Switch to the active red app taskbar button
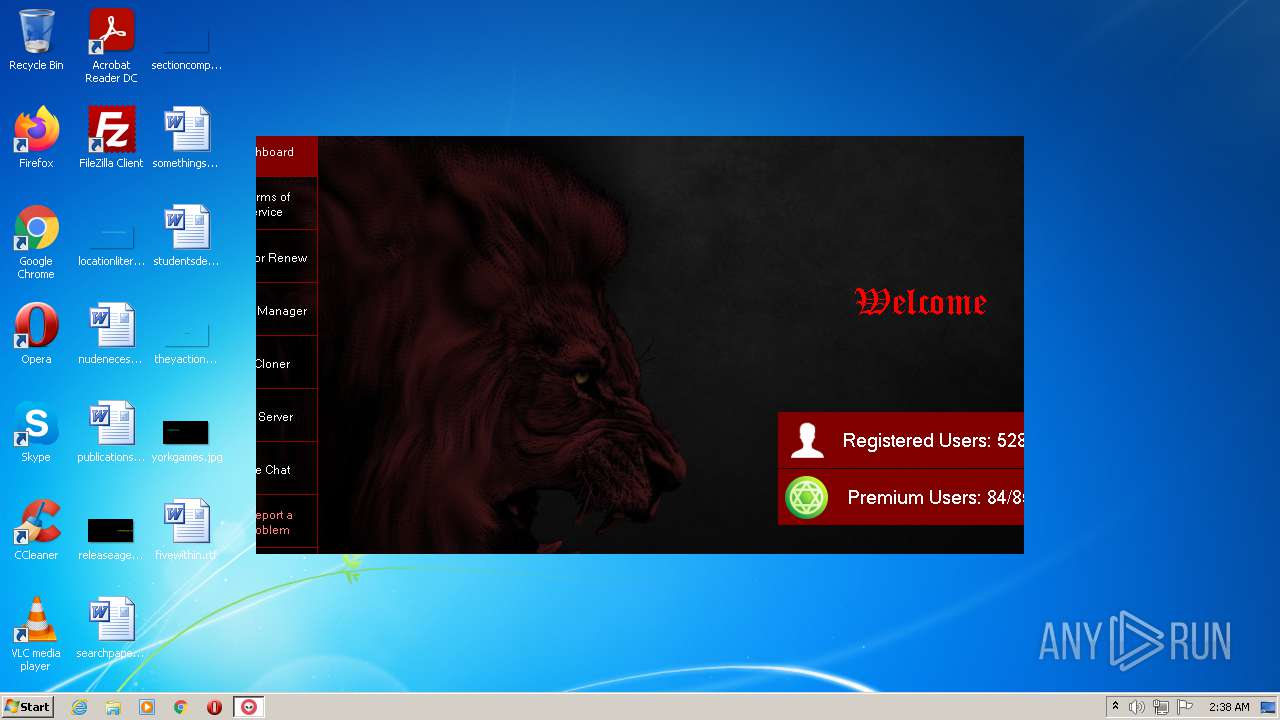This screenshot has height=720, width=1280. [x=249, y=707]
